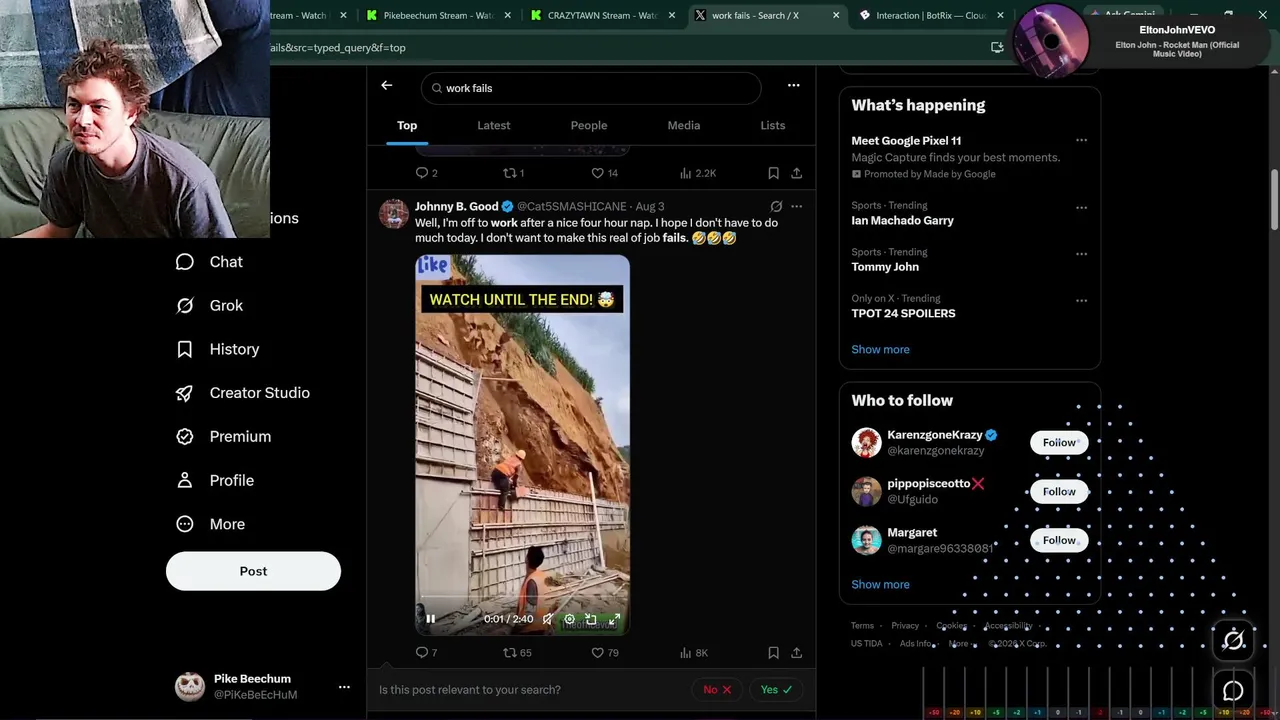Pause the work fails video
The image size is (1280, 720).
tap(431, 619)
